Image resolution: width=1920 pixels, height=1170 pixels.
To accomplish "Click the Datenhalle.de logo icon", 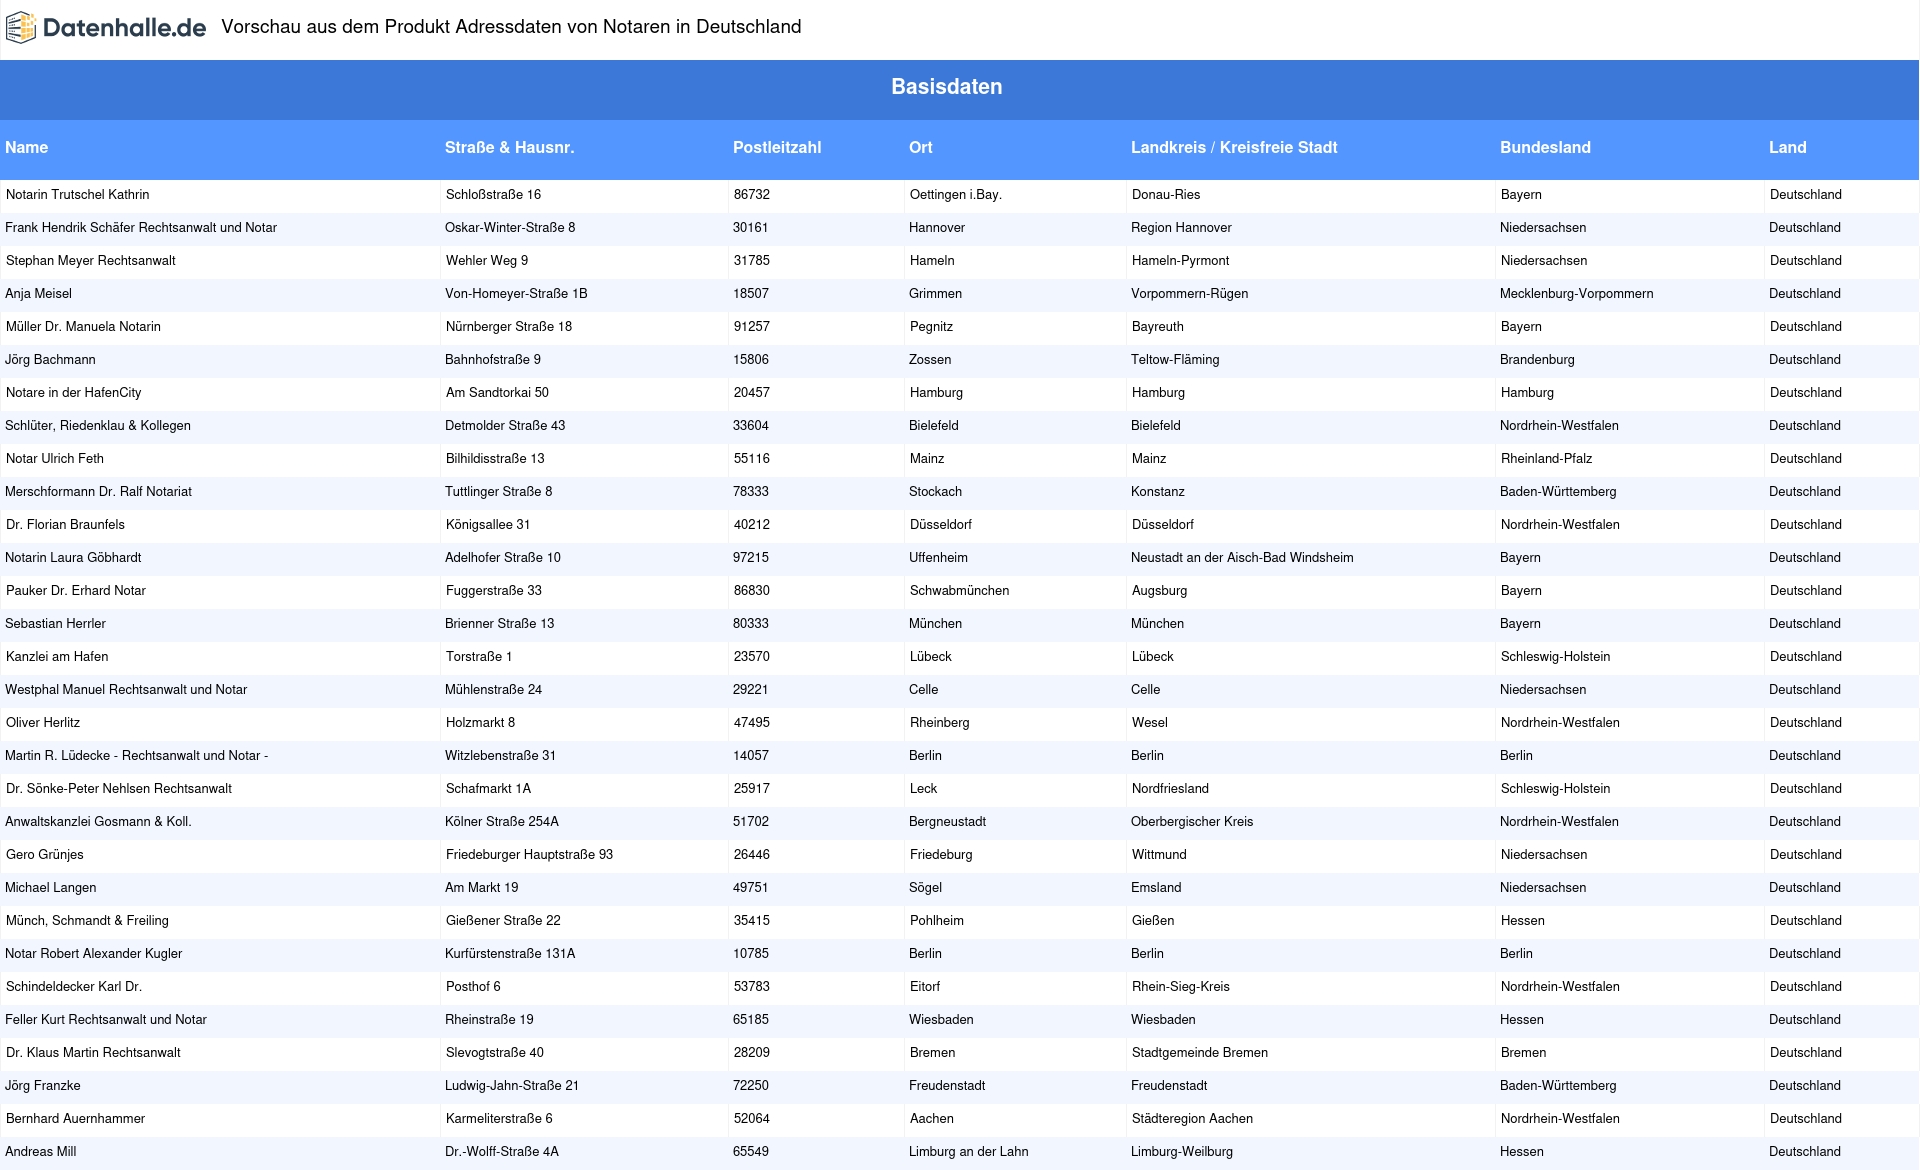I will (x=20, y=28).
